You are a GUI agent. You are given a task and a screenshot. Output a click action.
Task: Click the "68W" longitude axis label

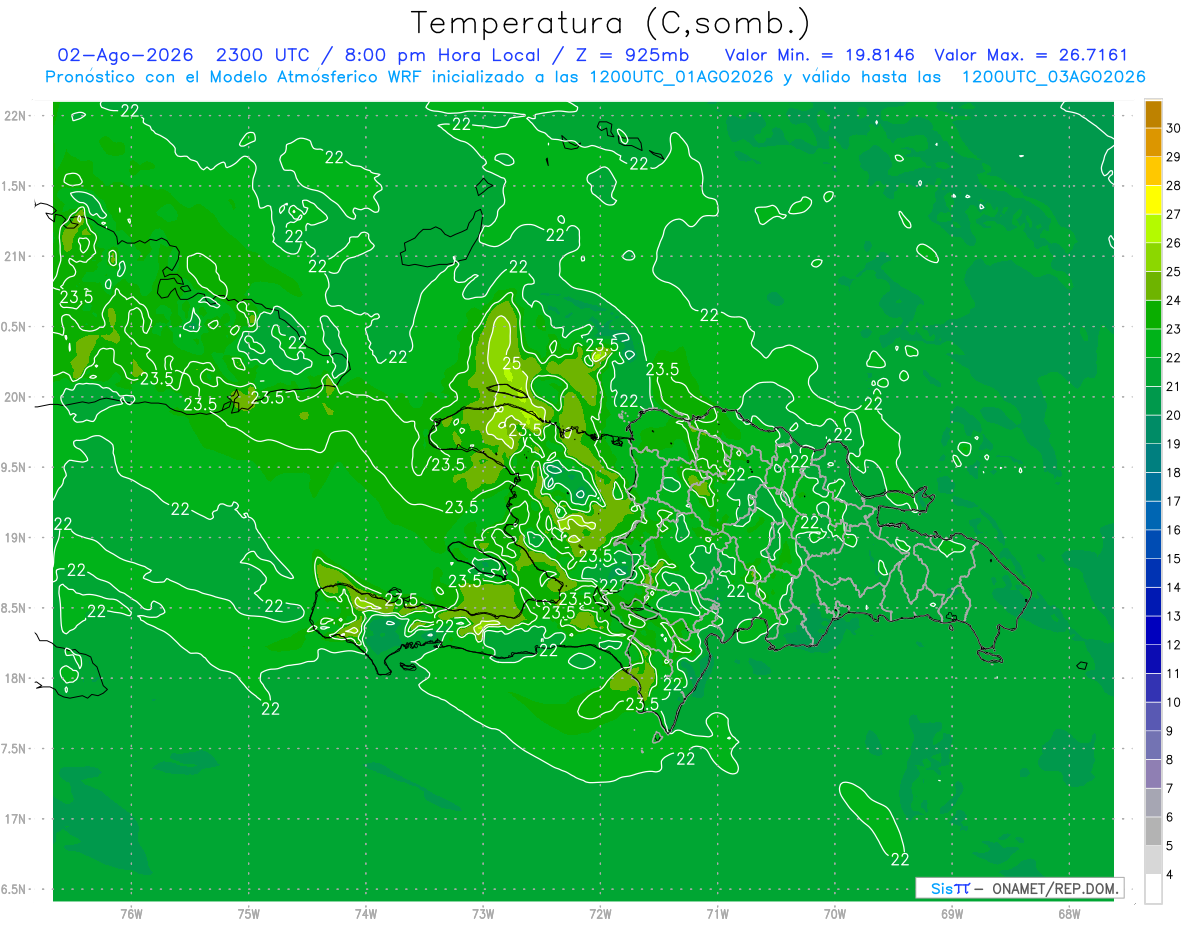(x=1069, y=914)
